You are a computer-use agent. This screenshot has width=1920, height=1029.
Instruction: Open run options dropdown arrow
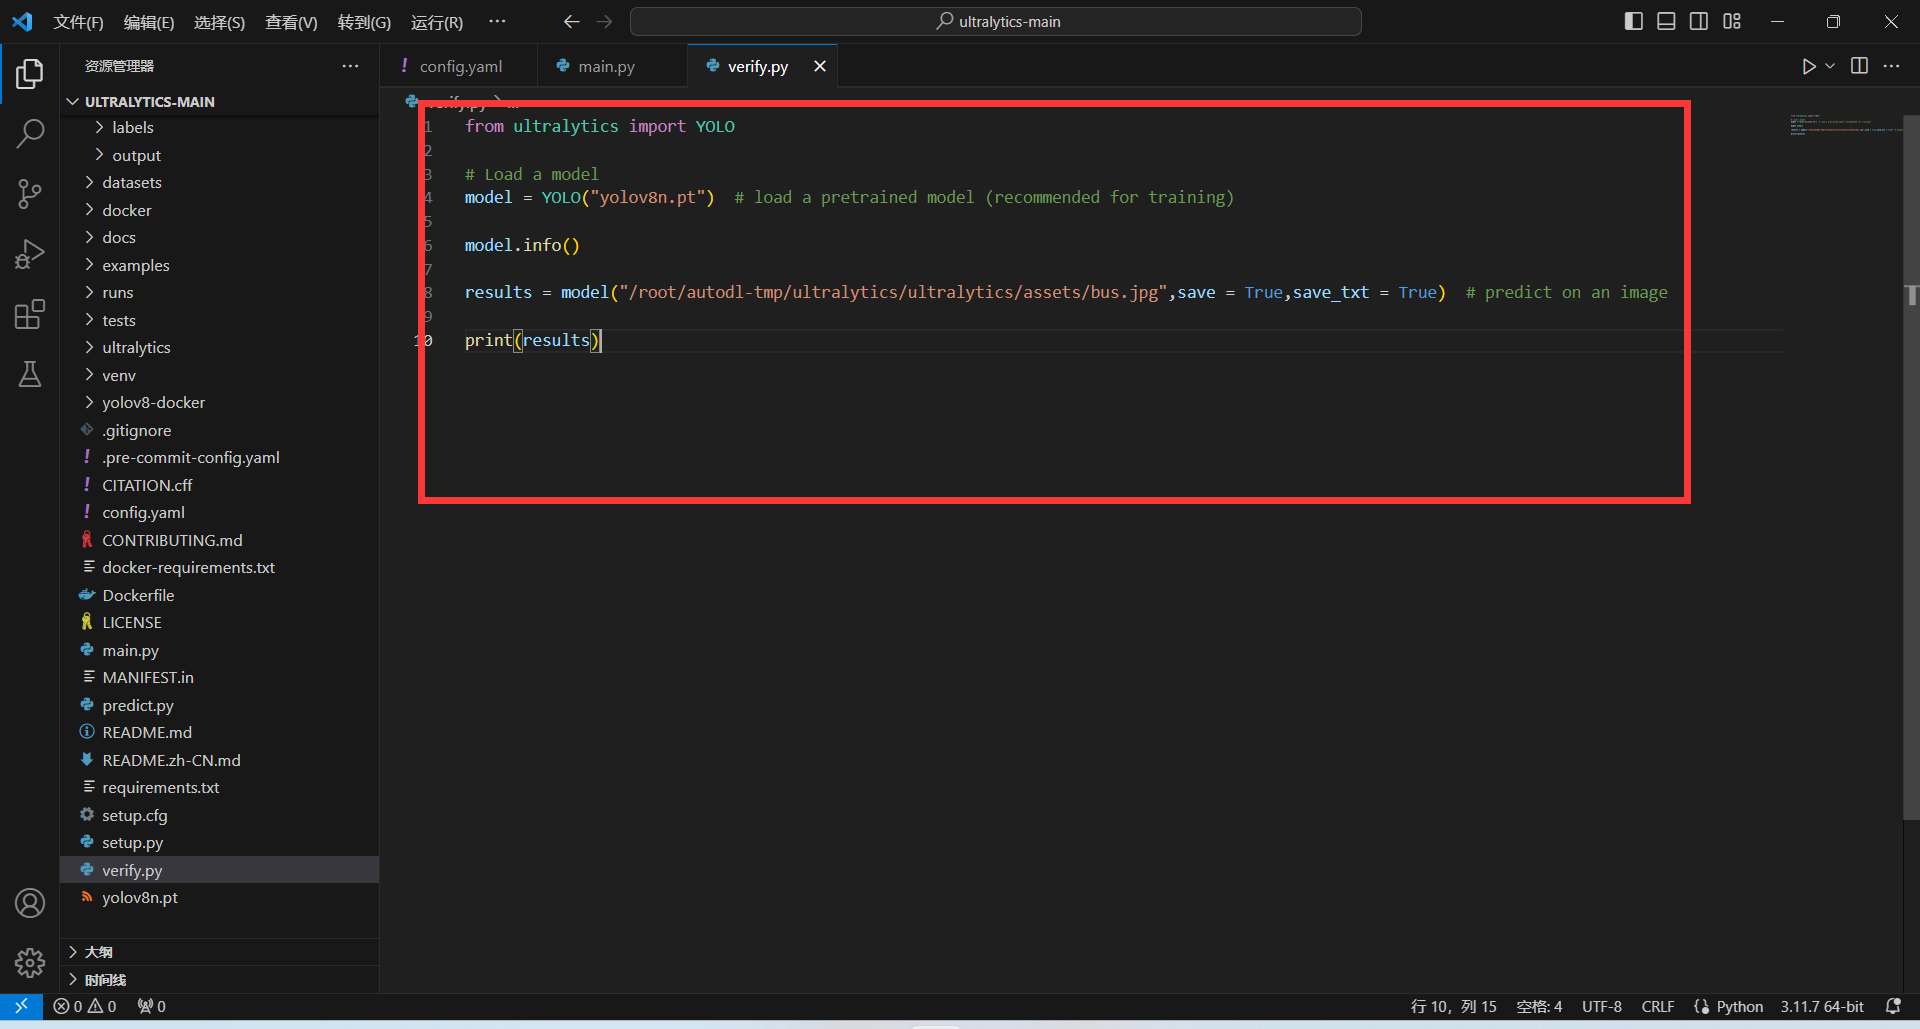coord(1830,66)
